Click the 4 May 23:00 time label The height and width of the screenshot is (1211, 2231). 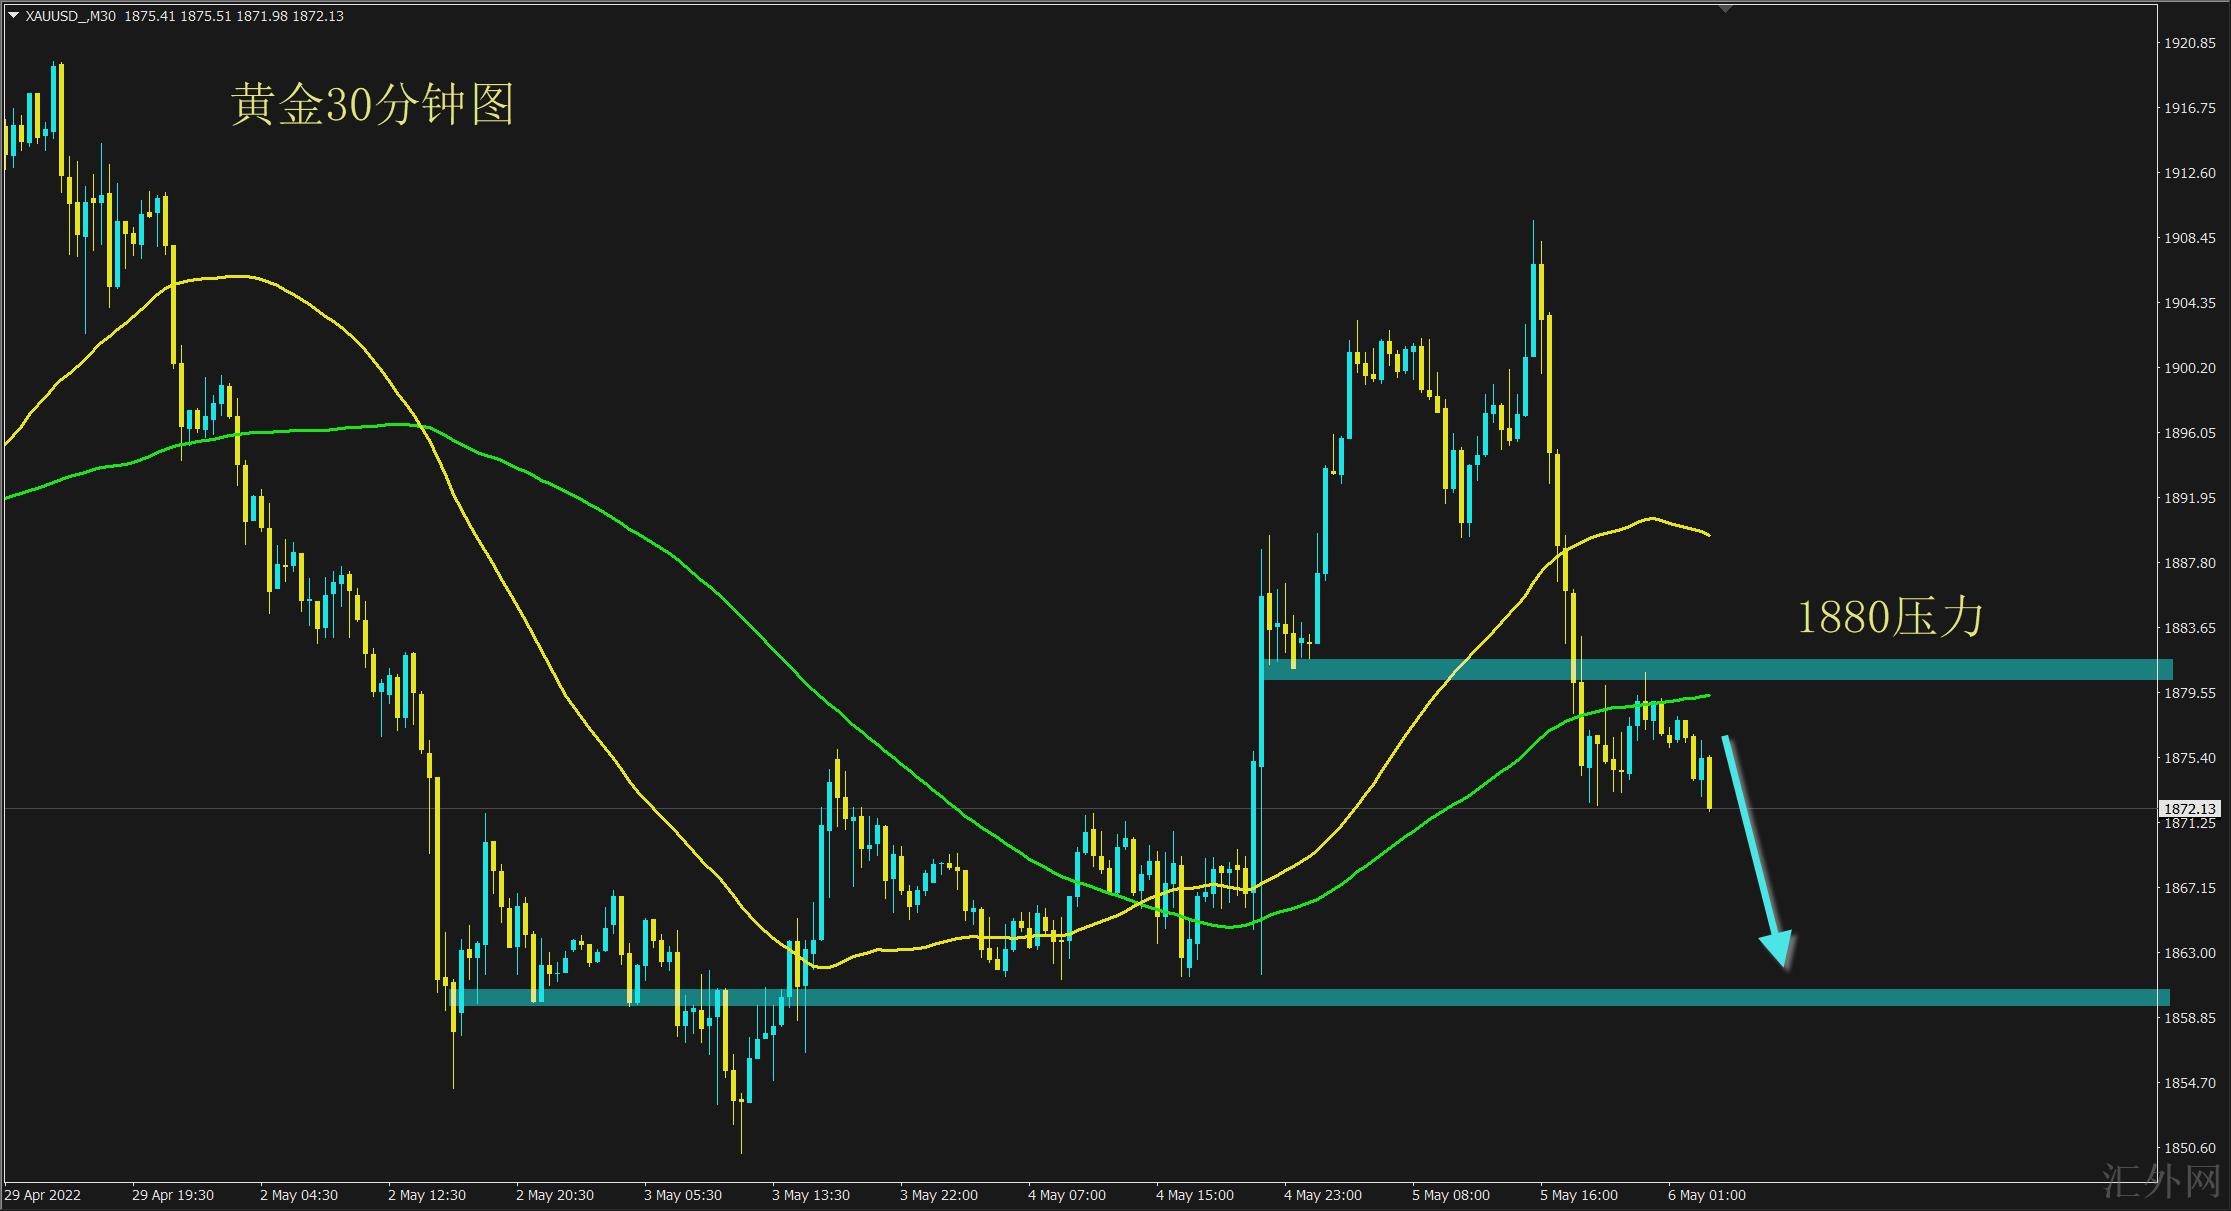coord(1322,1195)
